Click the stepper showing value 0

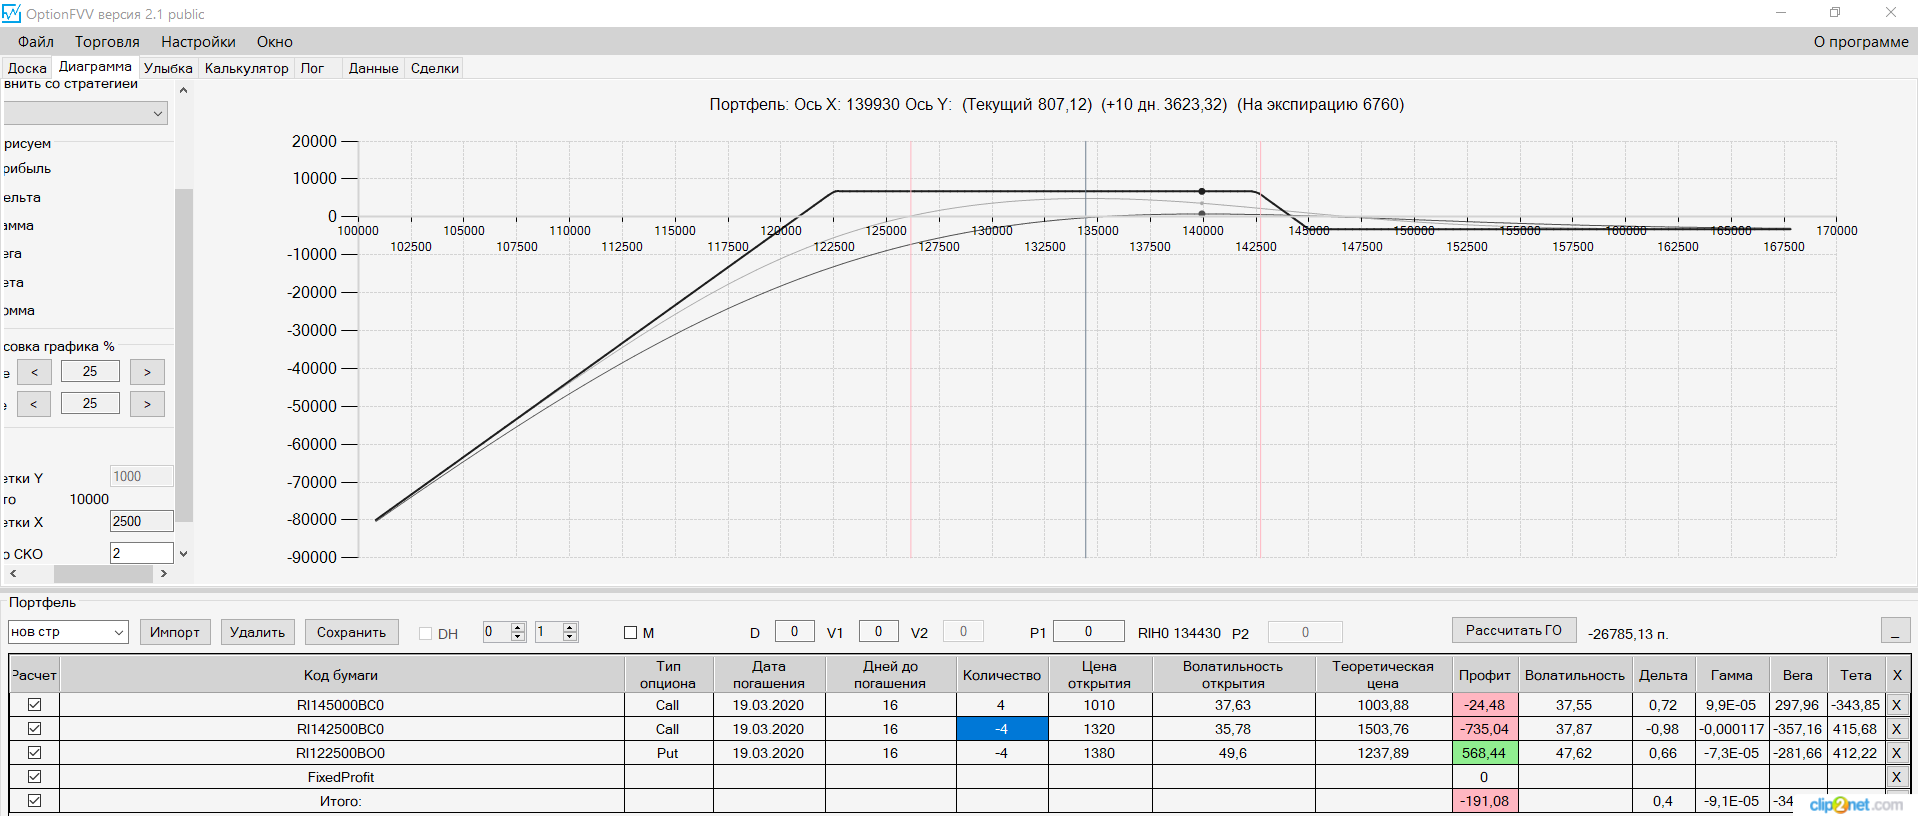coord(504,632)
